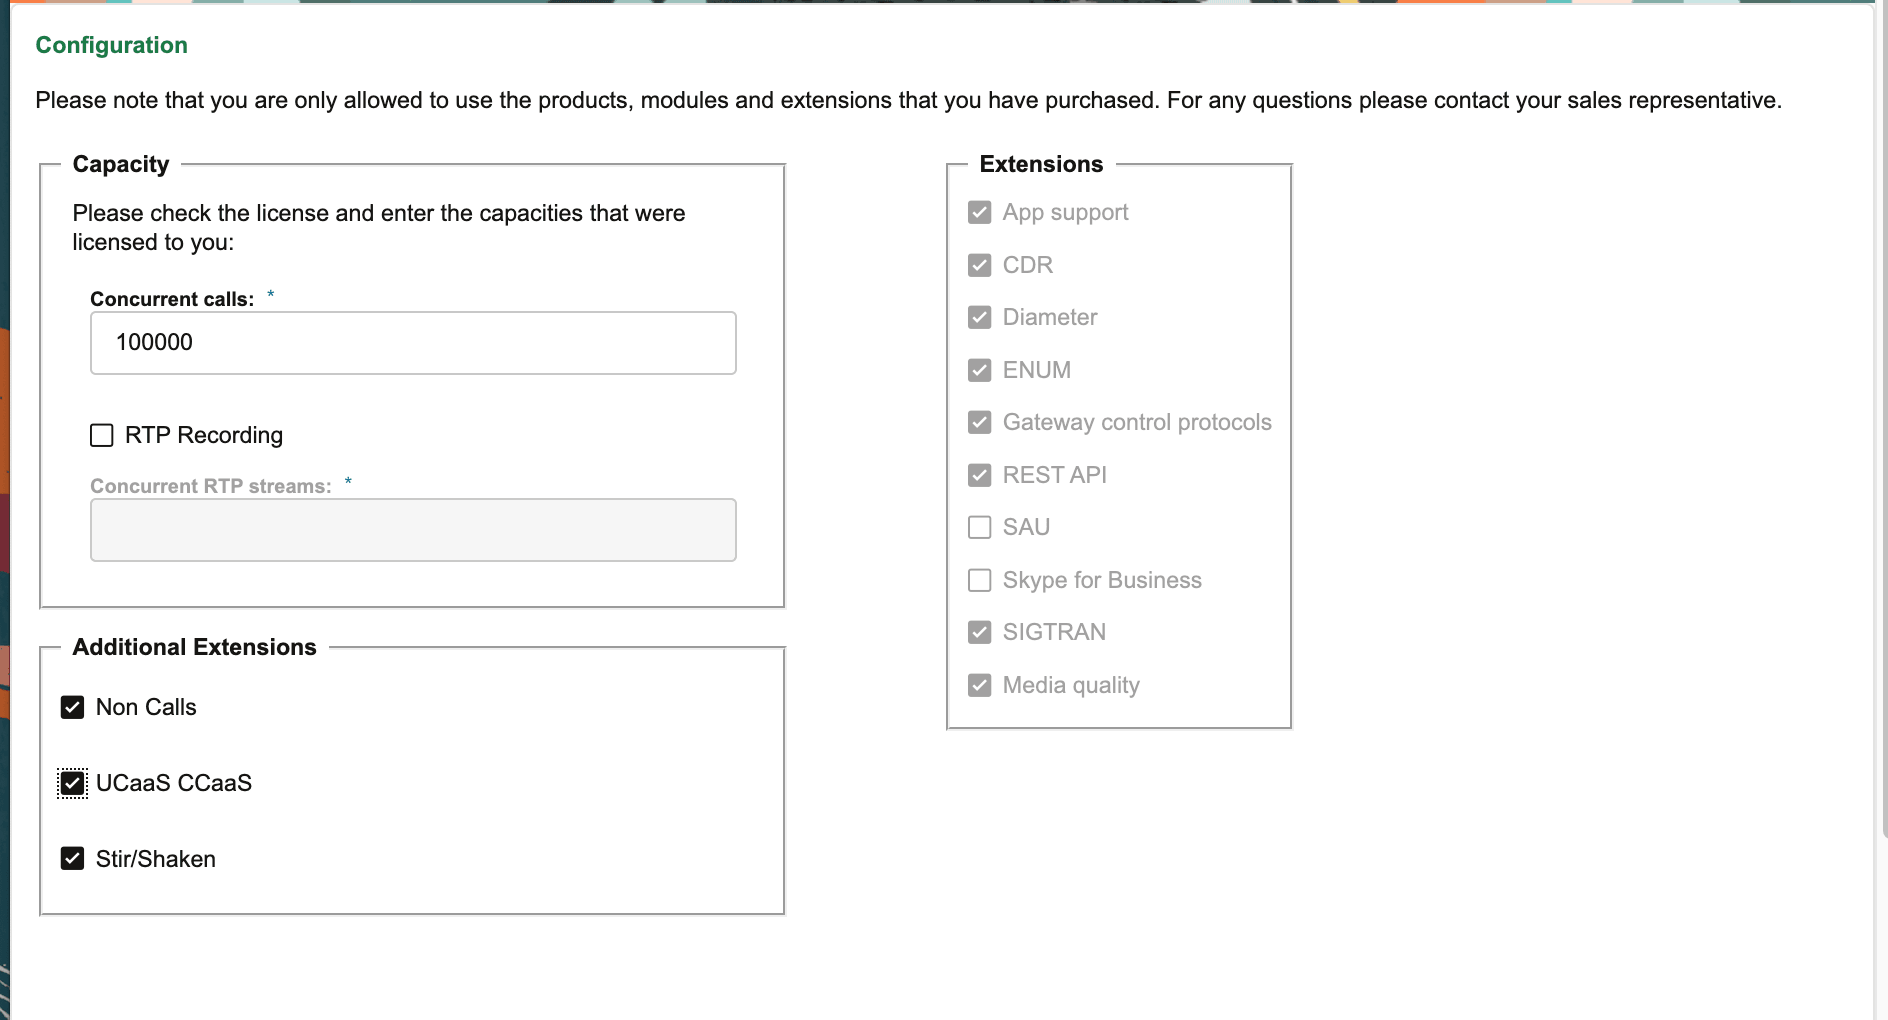Enable the SAU extension

pos(979,527)
